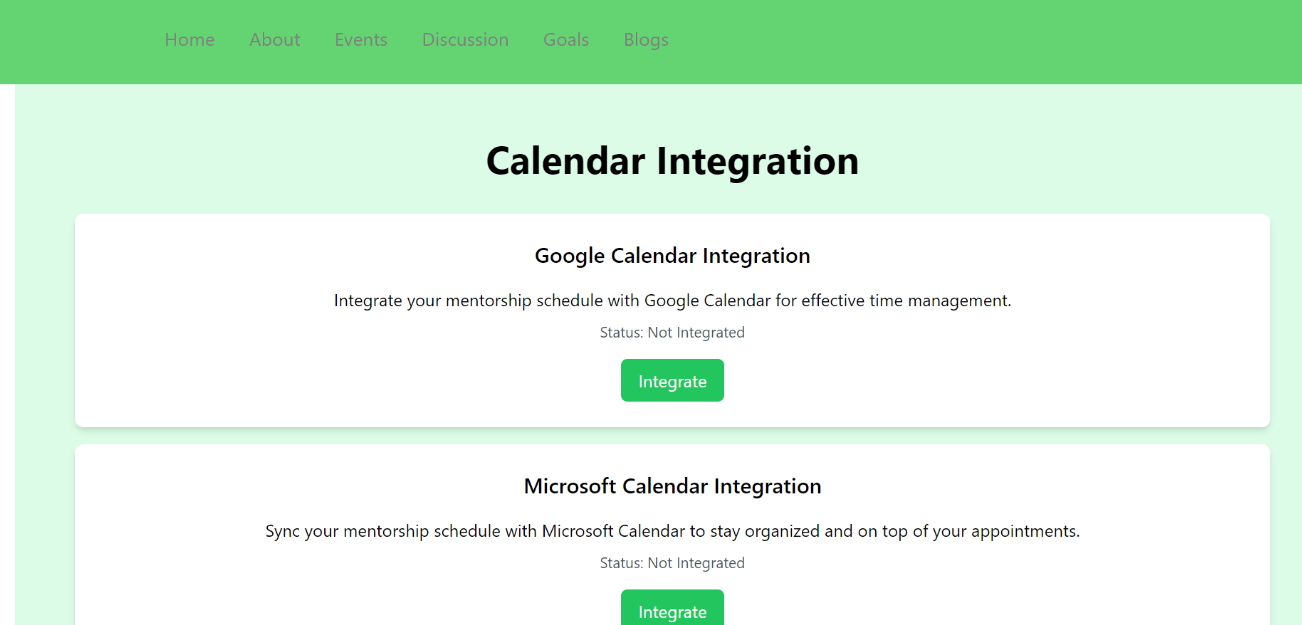
Task: Click the Google Calendar Integration card title
Action: (672, 256)
